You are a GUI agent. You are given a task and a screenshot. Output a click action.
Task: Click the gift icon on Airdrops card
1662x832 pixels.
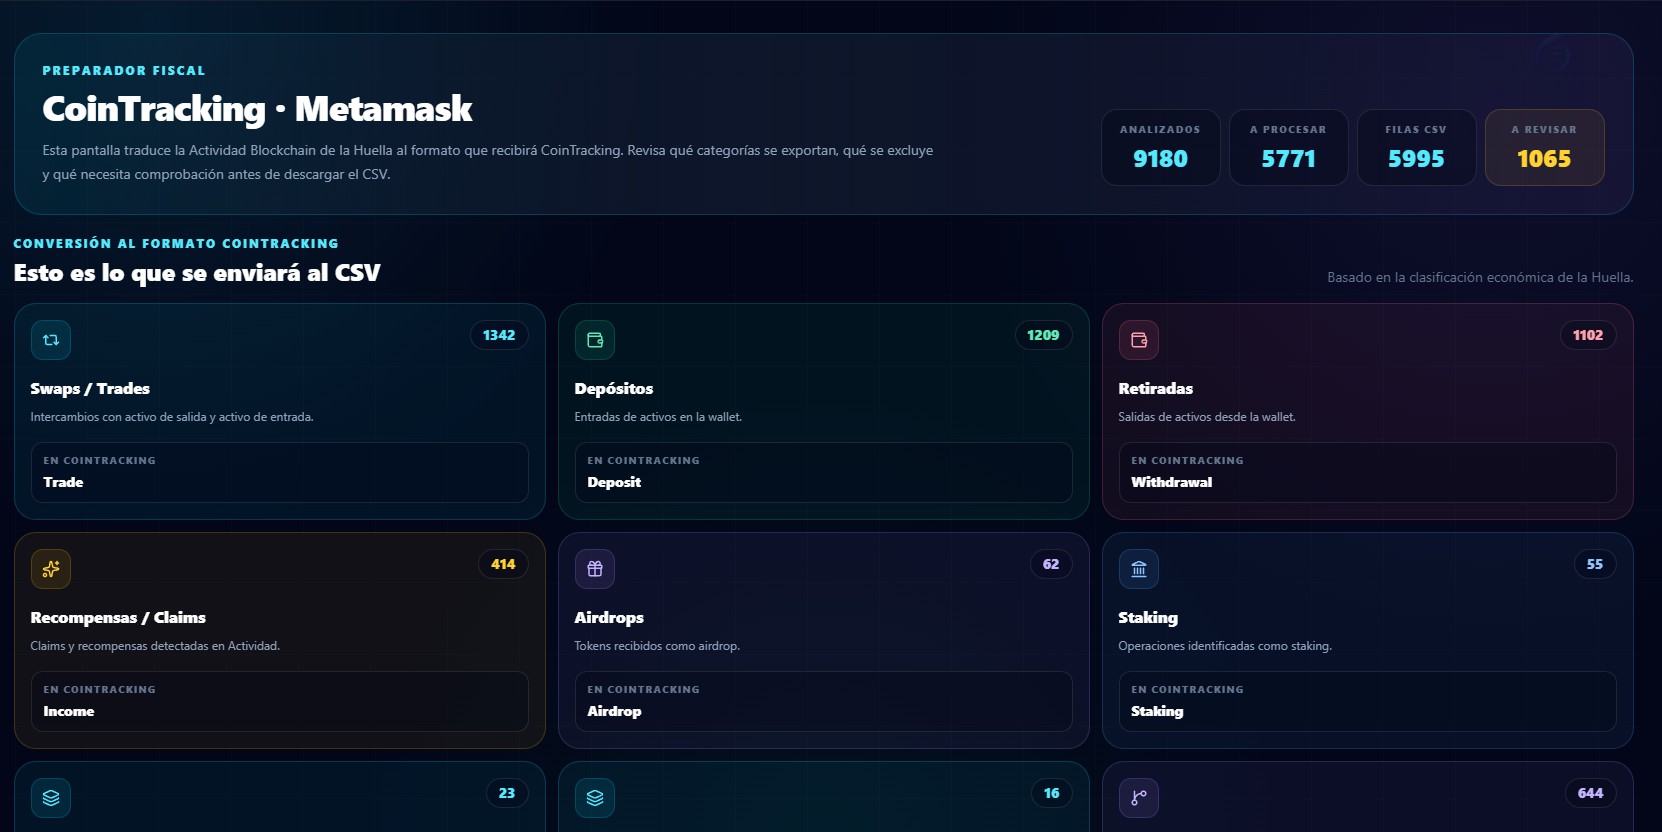point(595,569)
